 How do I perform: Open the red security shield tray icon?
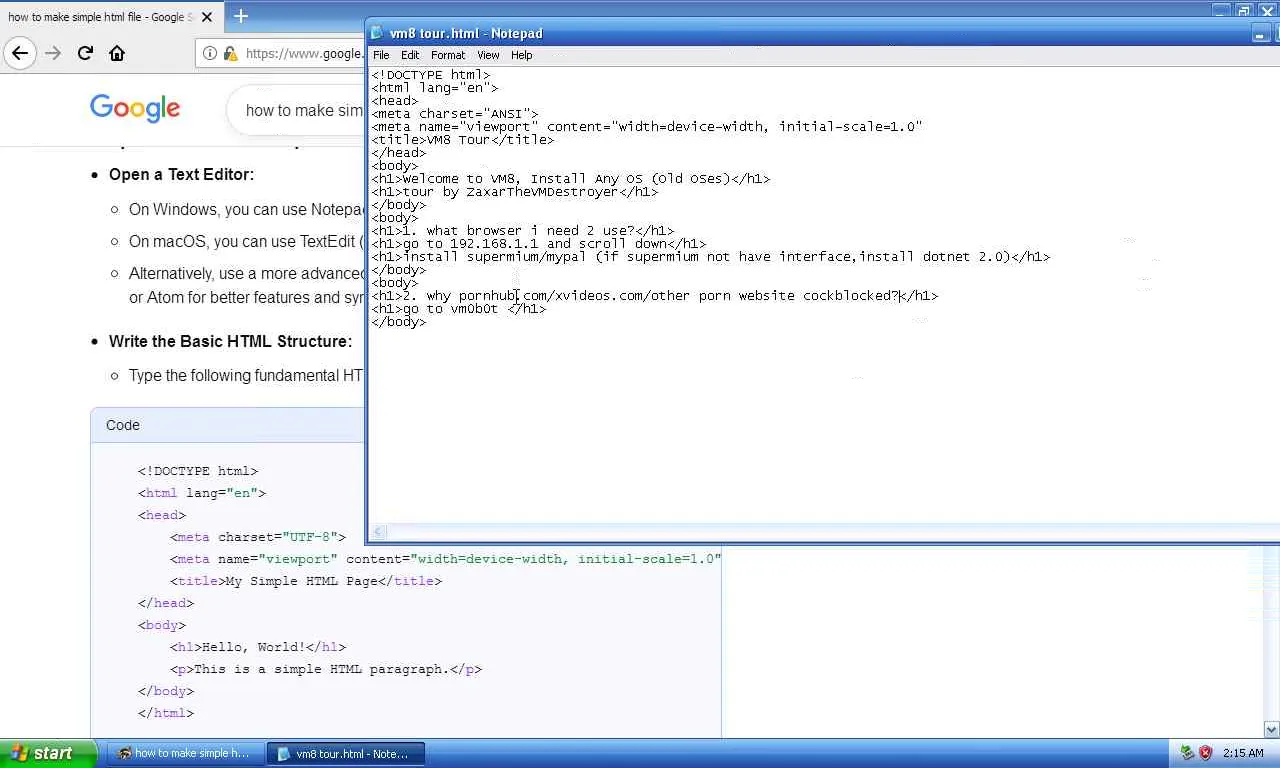point(1205,753)
